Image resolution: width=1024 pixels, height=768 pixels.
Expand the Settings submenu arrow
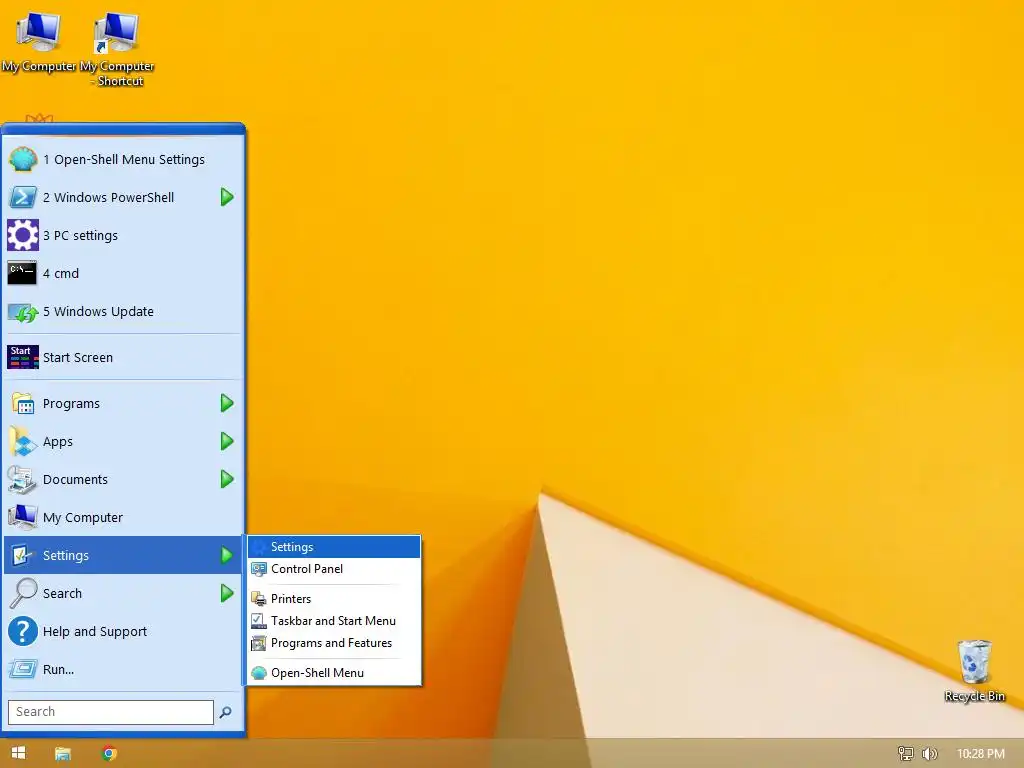click(227, 555)
